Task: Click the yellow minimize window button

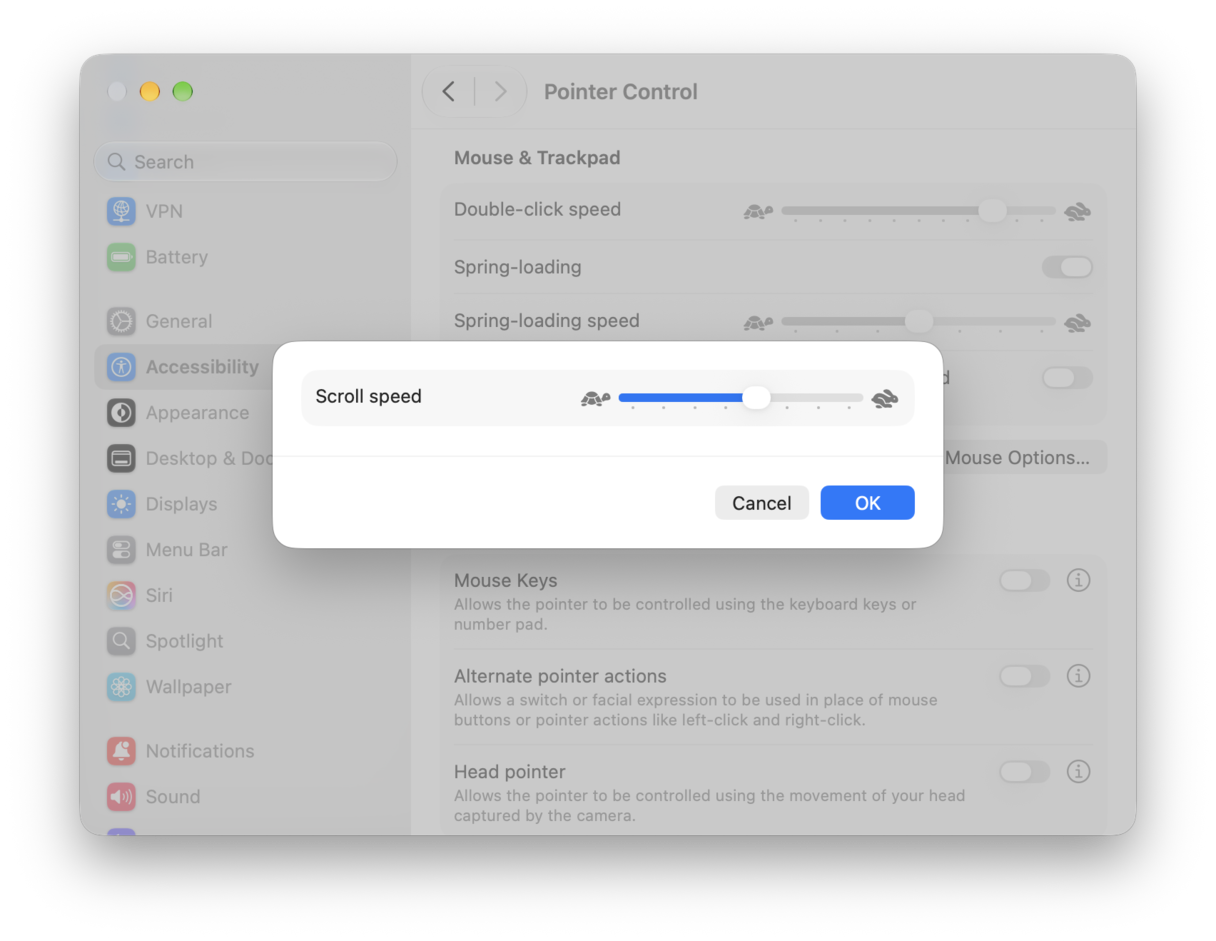Action: pos(150,92)
